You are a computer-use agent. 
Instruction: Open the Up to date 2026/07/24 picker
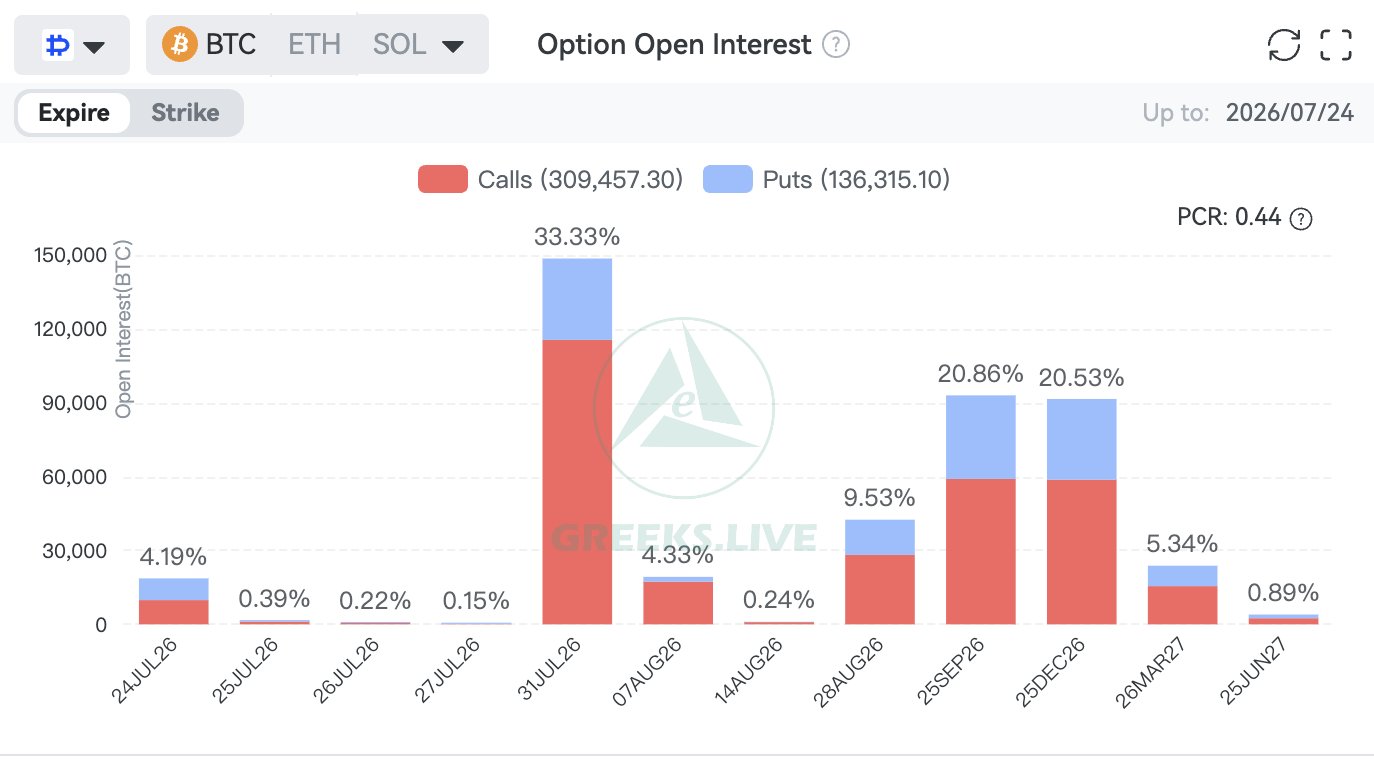[x=1290, y=113]
